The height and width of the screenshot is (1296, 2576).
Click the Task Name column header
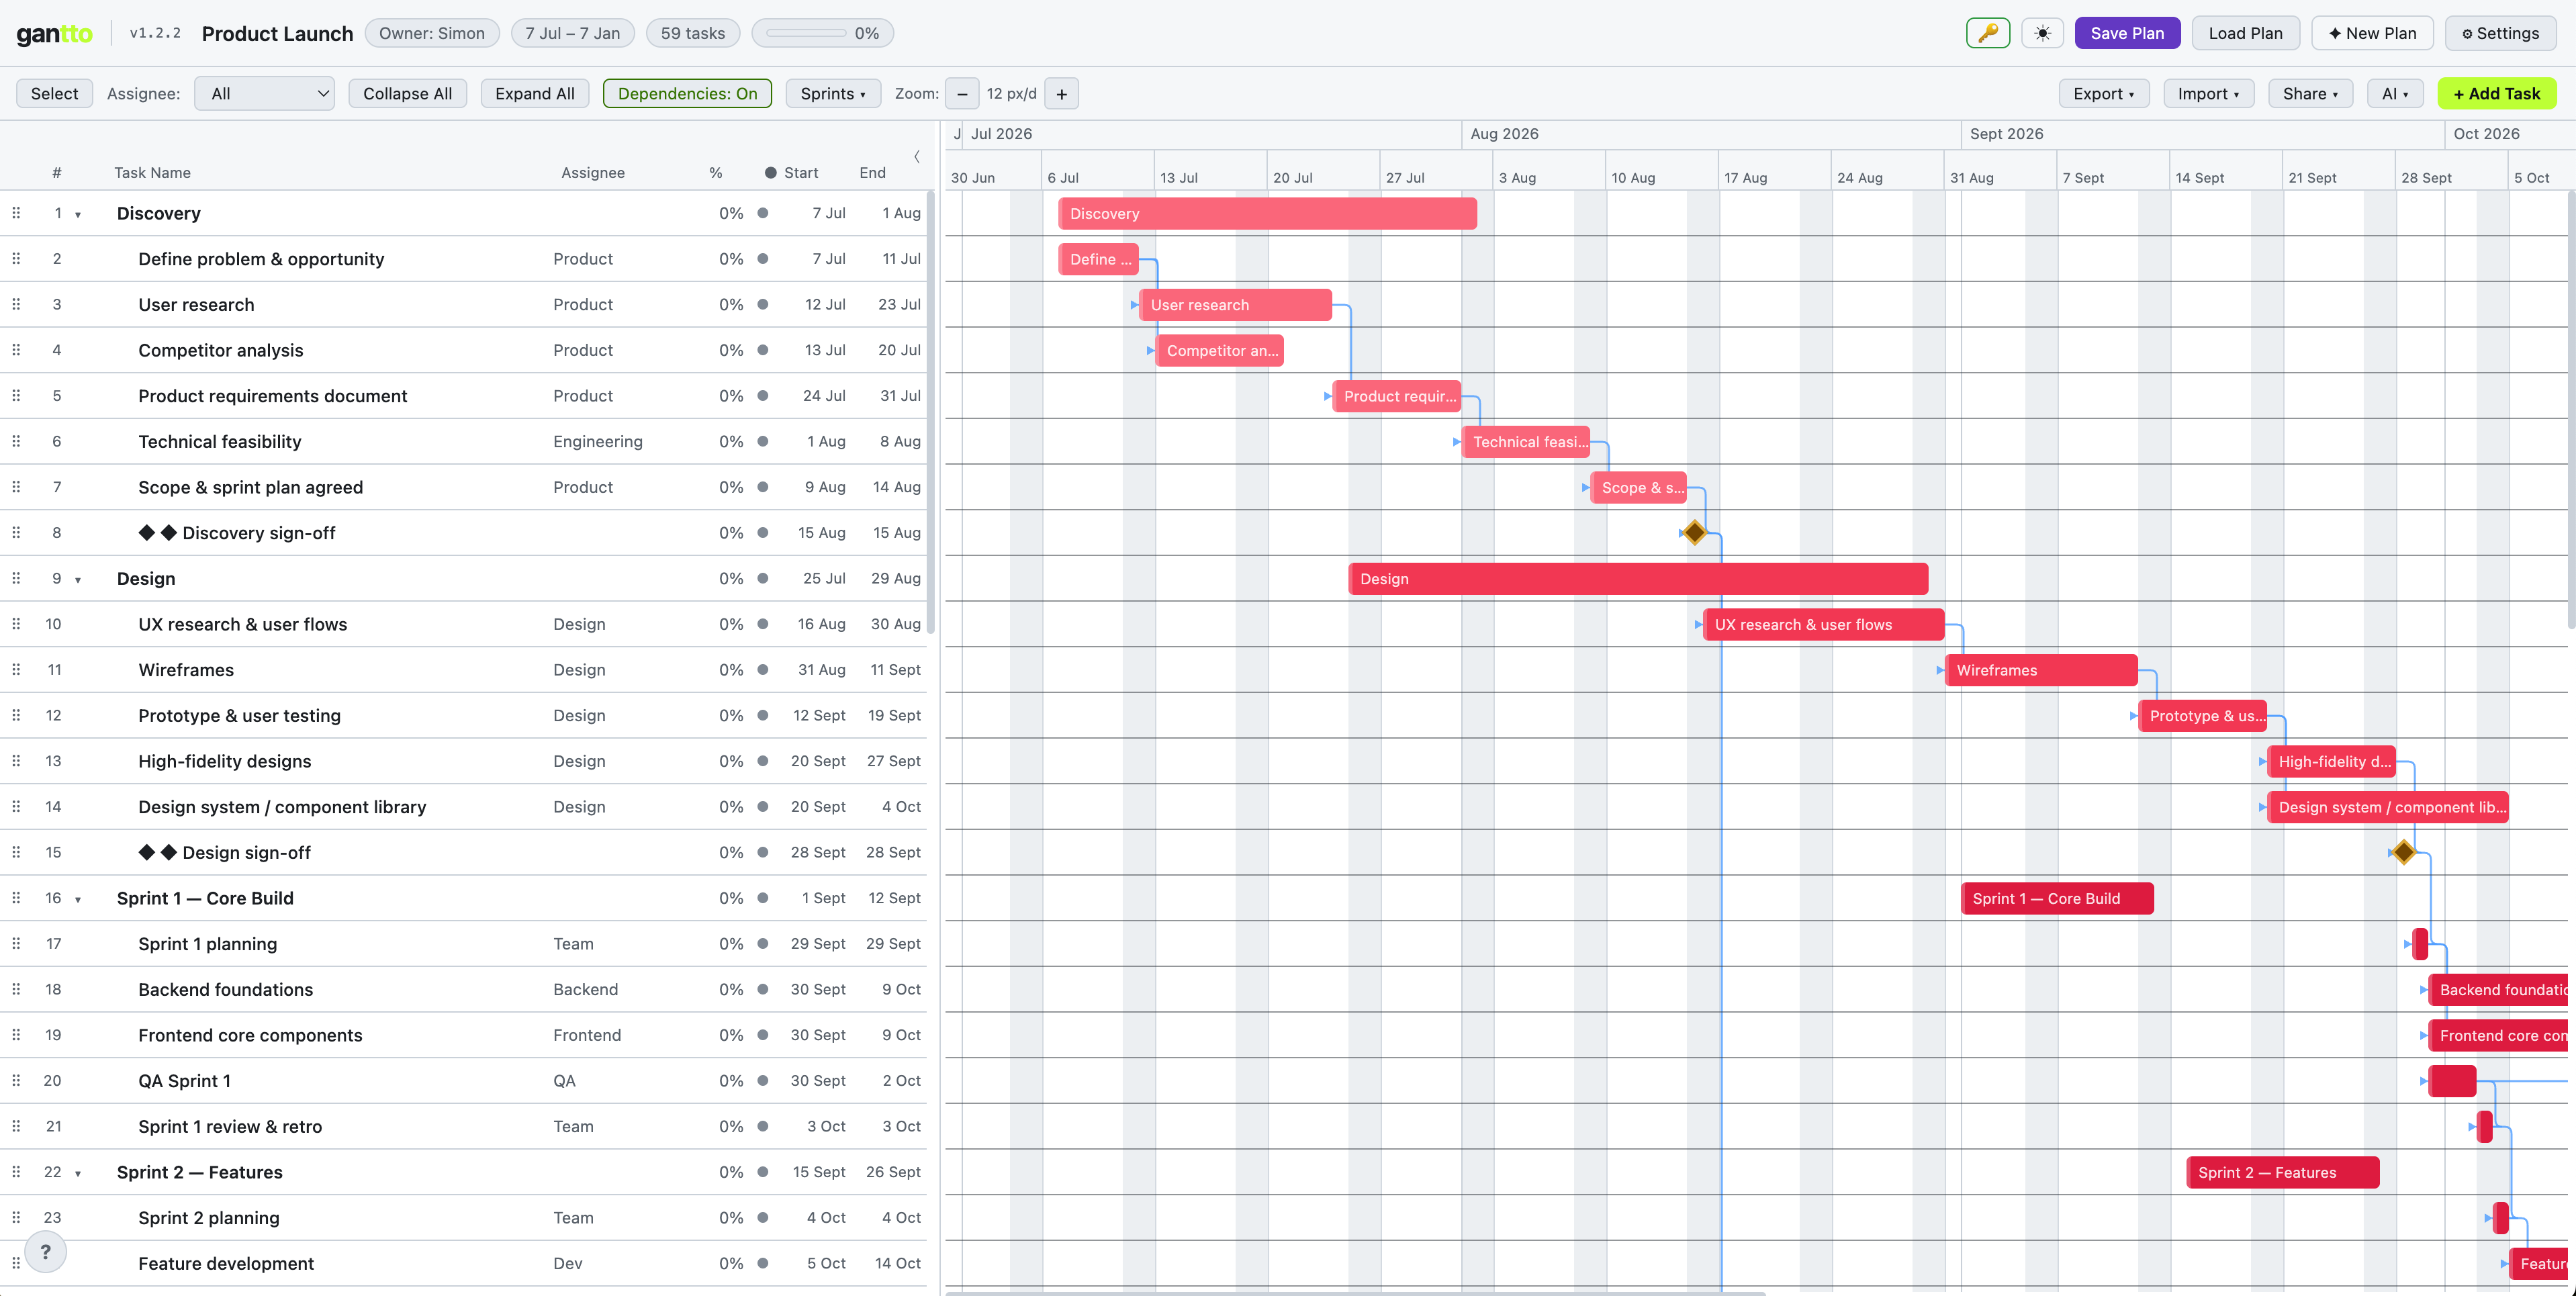pos(152,173)
